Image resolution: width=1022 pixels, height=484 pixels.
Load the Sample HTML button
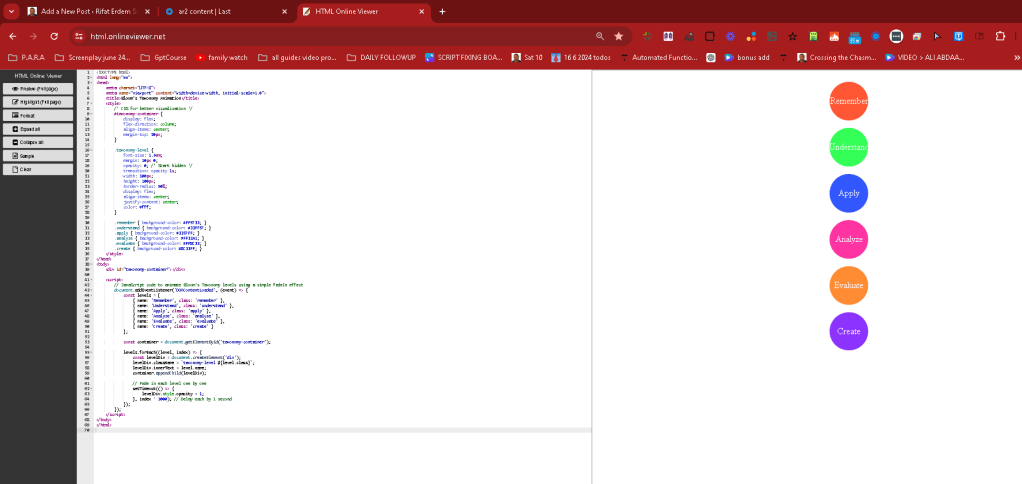(x=38, y=156)
